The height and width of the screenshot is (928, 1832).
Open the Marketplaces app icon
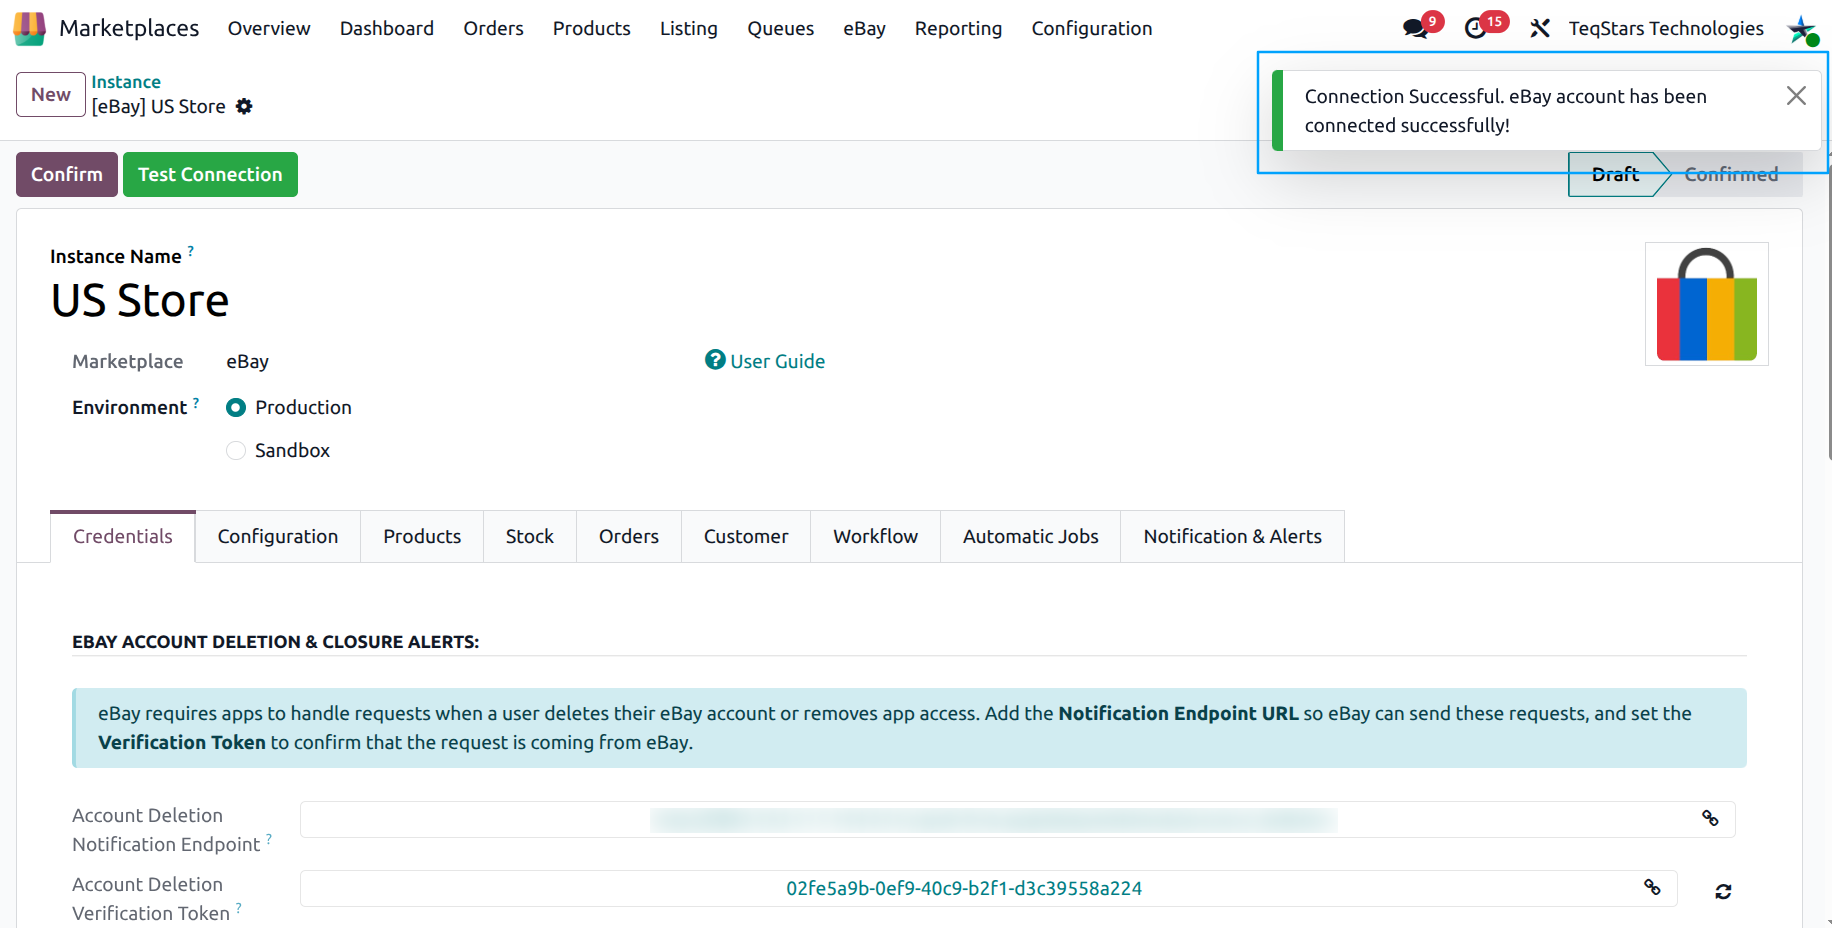coord(29,28)
